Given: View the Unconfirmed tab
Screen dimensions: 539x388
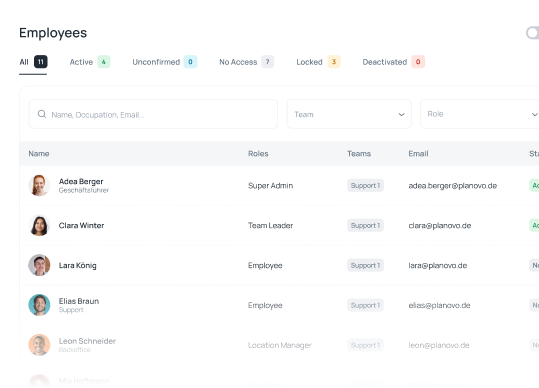Looking at the screenshot, I should [x=165, y=62].
